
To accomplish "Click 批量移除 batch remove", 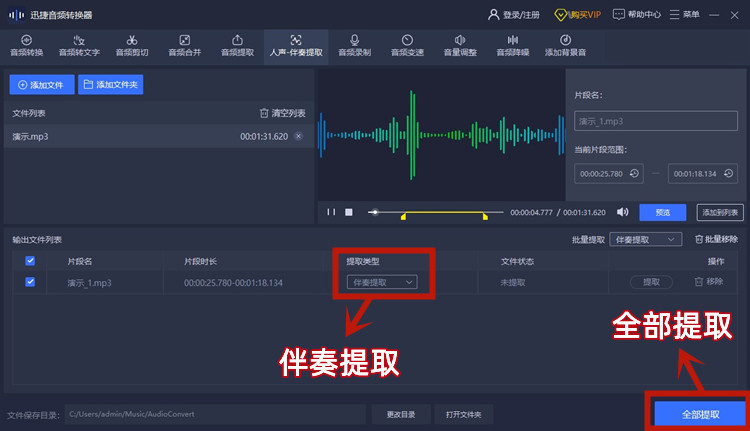I will coord(716,239).
